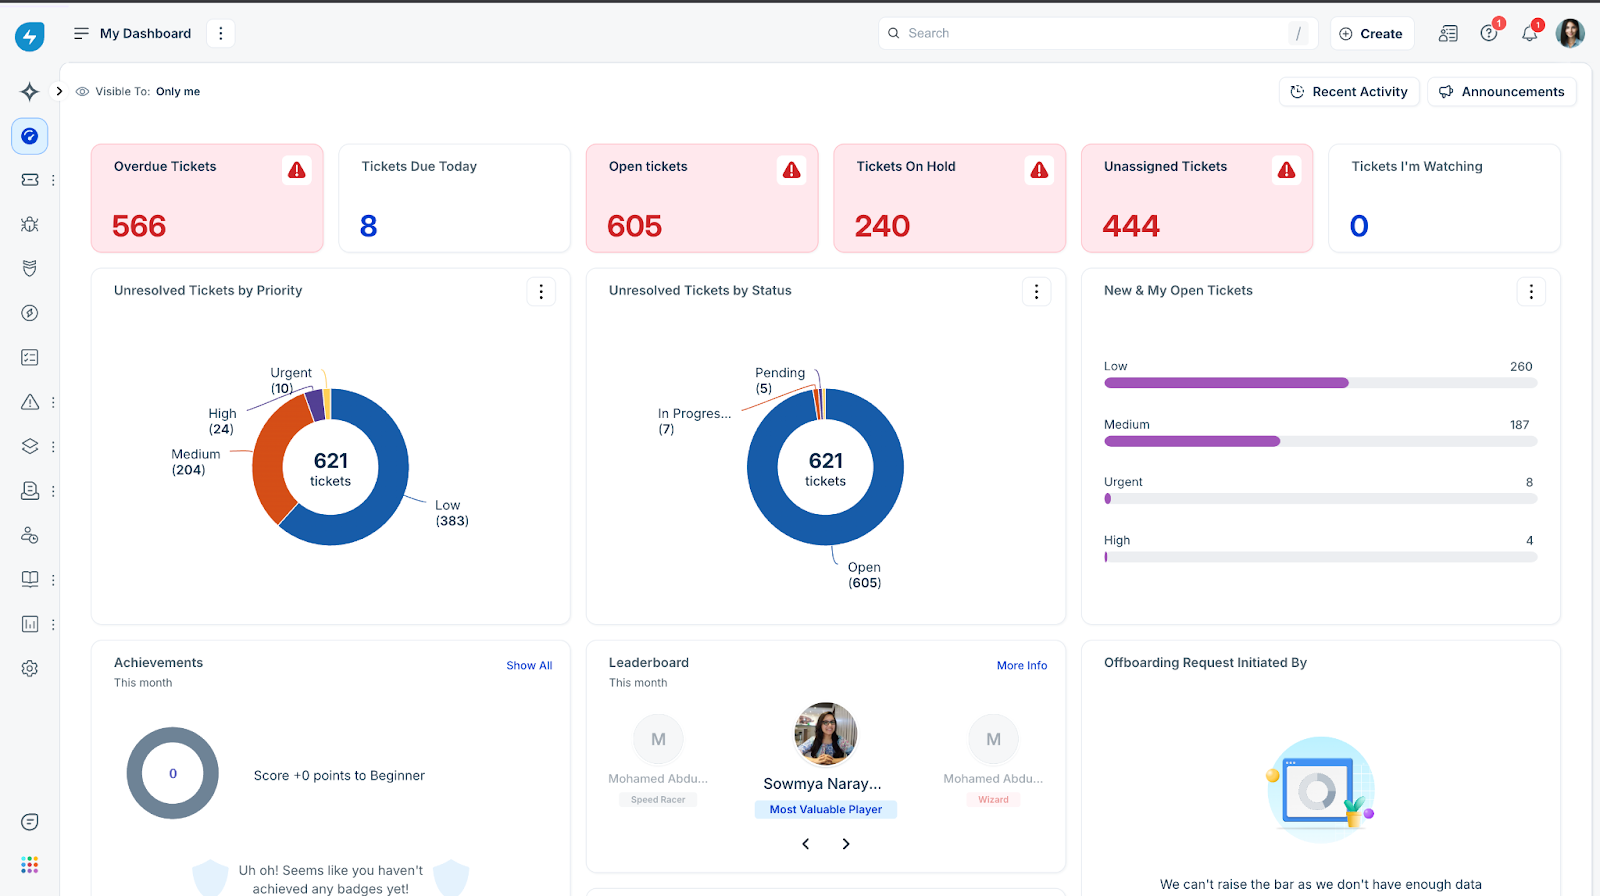Open New & My Open Tickets options menu
Screen dimensions: 1600x896
1531,291
